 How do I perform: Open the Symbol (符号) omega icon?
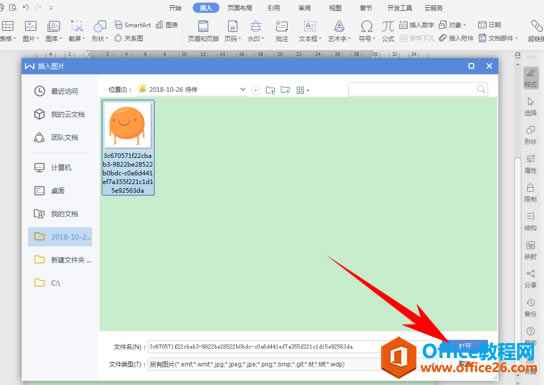pos(366,31)
